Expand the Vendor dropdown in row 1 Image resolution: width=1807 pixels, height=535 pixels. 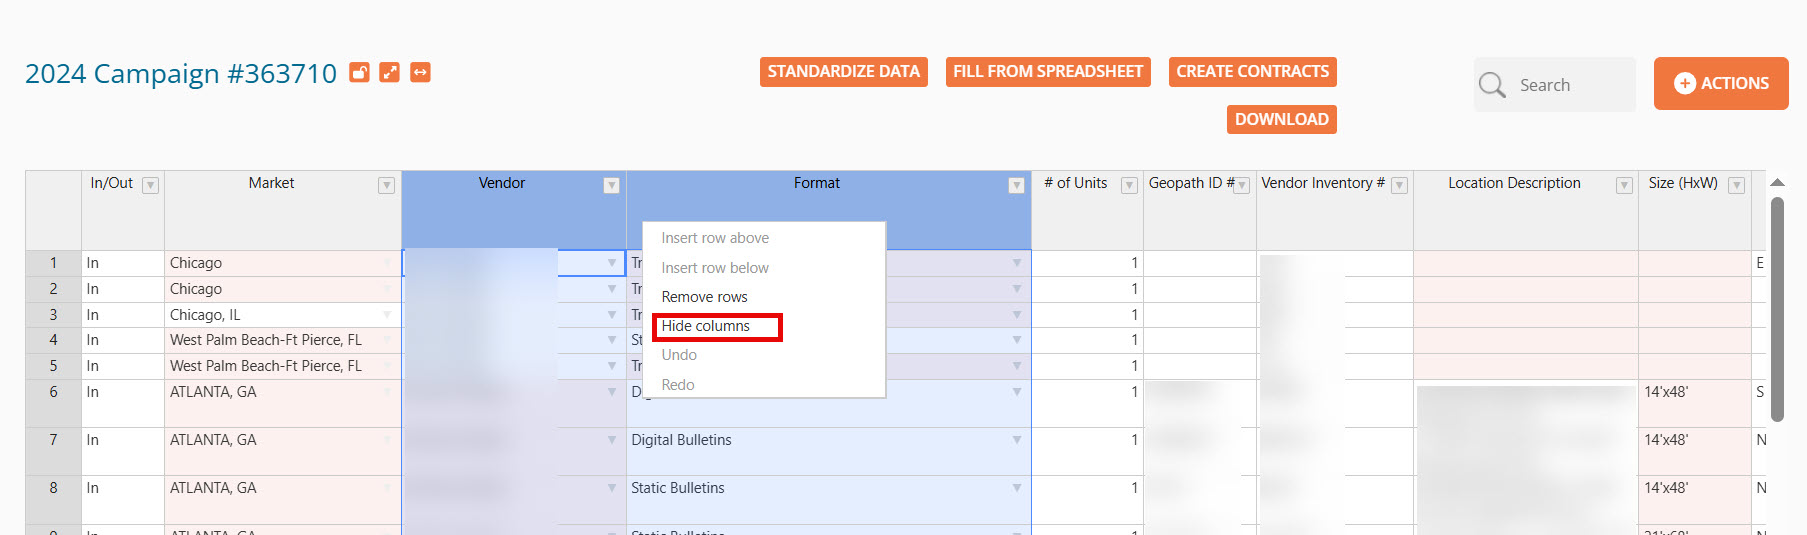(x=611, y=263)
